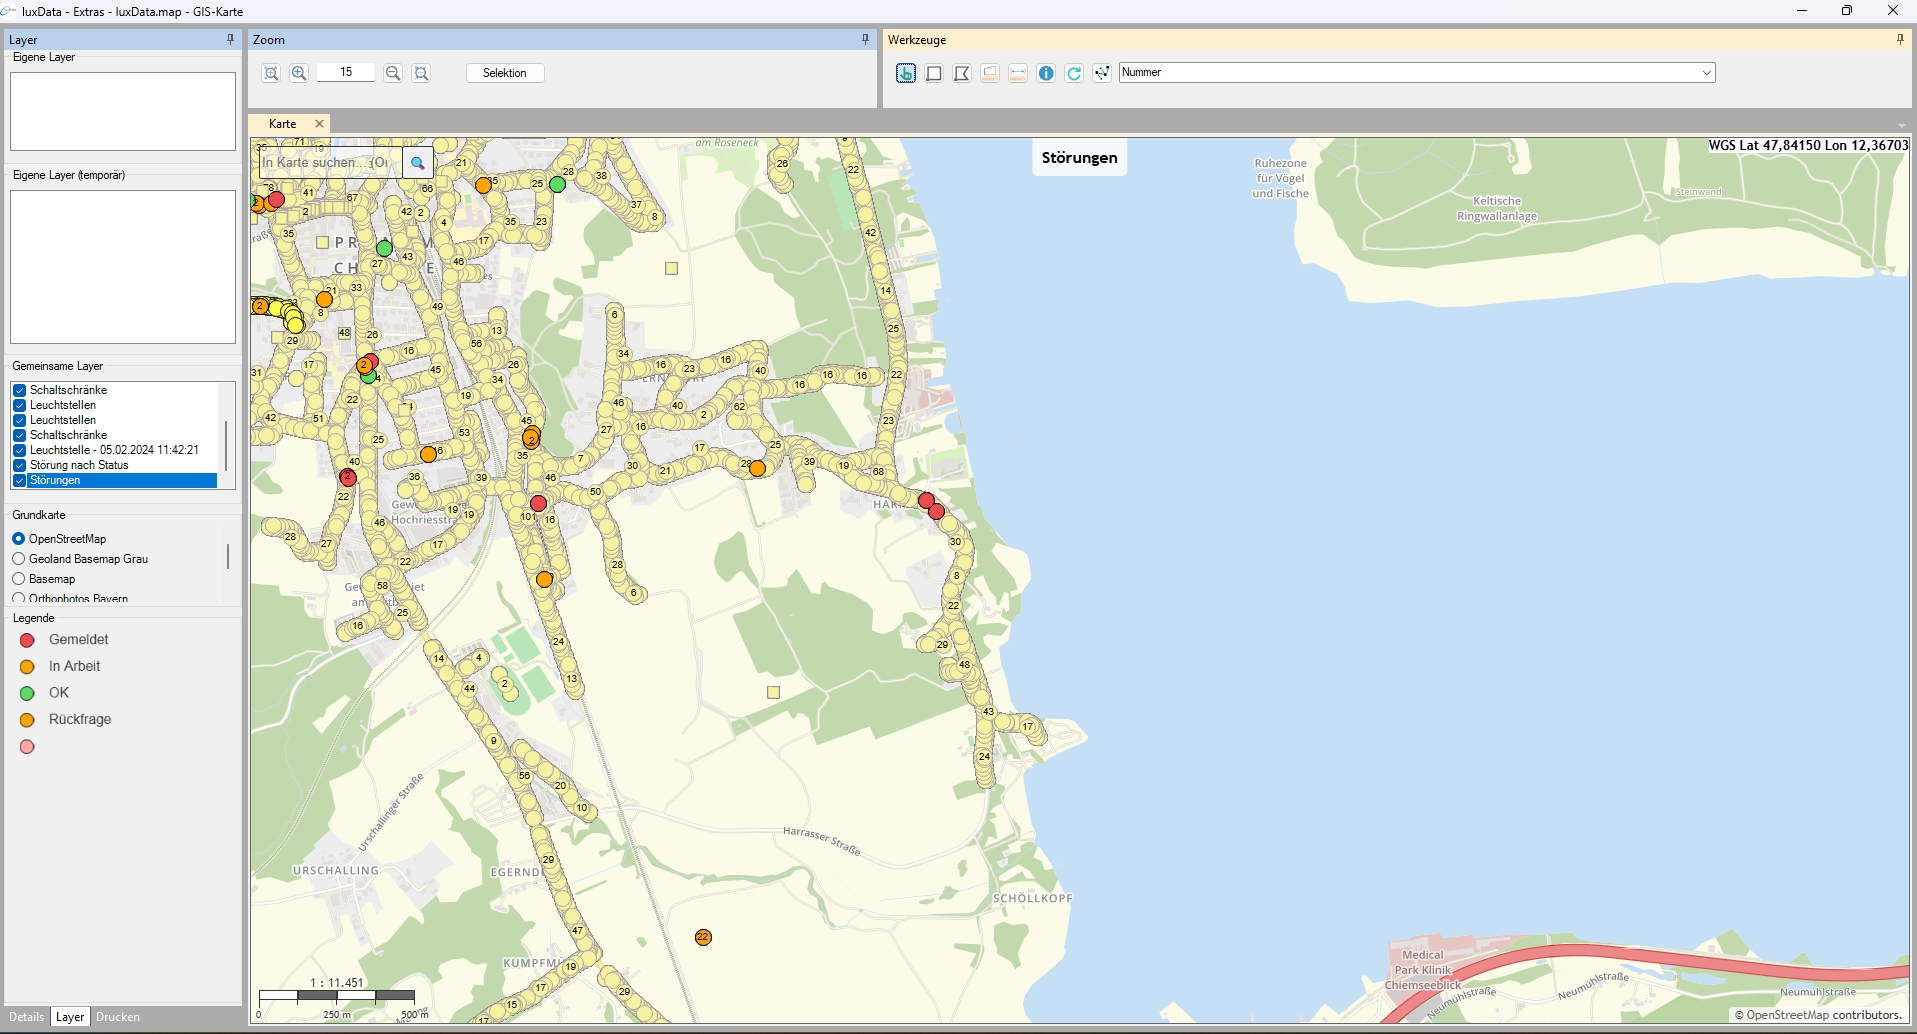The height and width of the screenshot is (1034, 1917).
Task: Click the refresh map icon
Action: point(1074,73)
